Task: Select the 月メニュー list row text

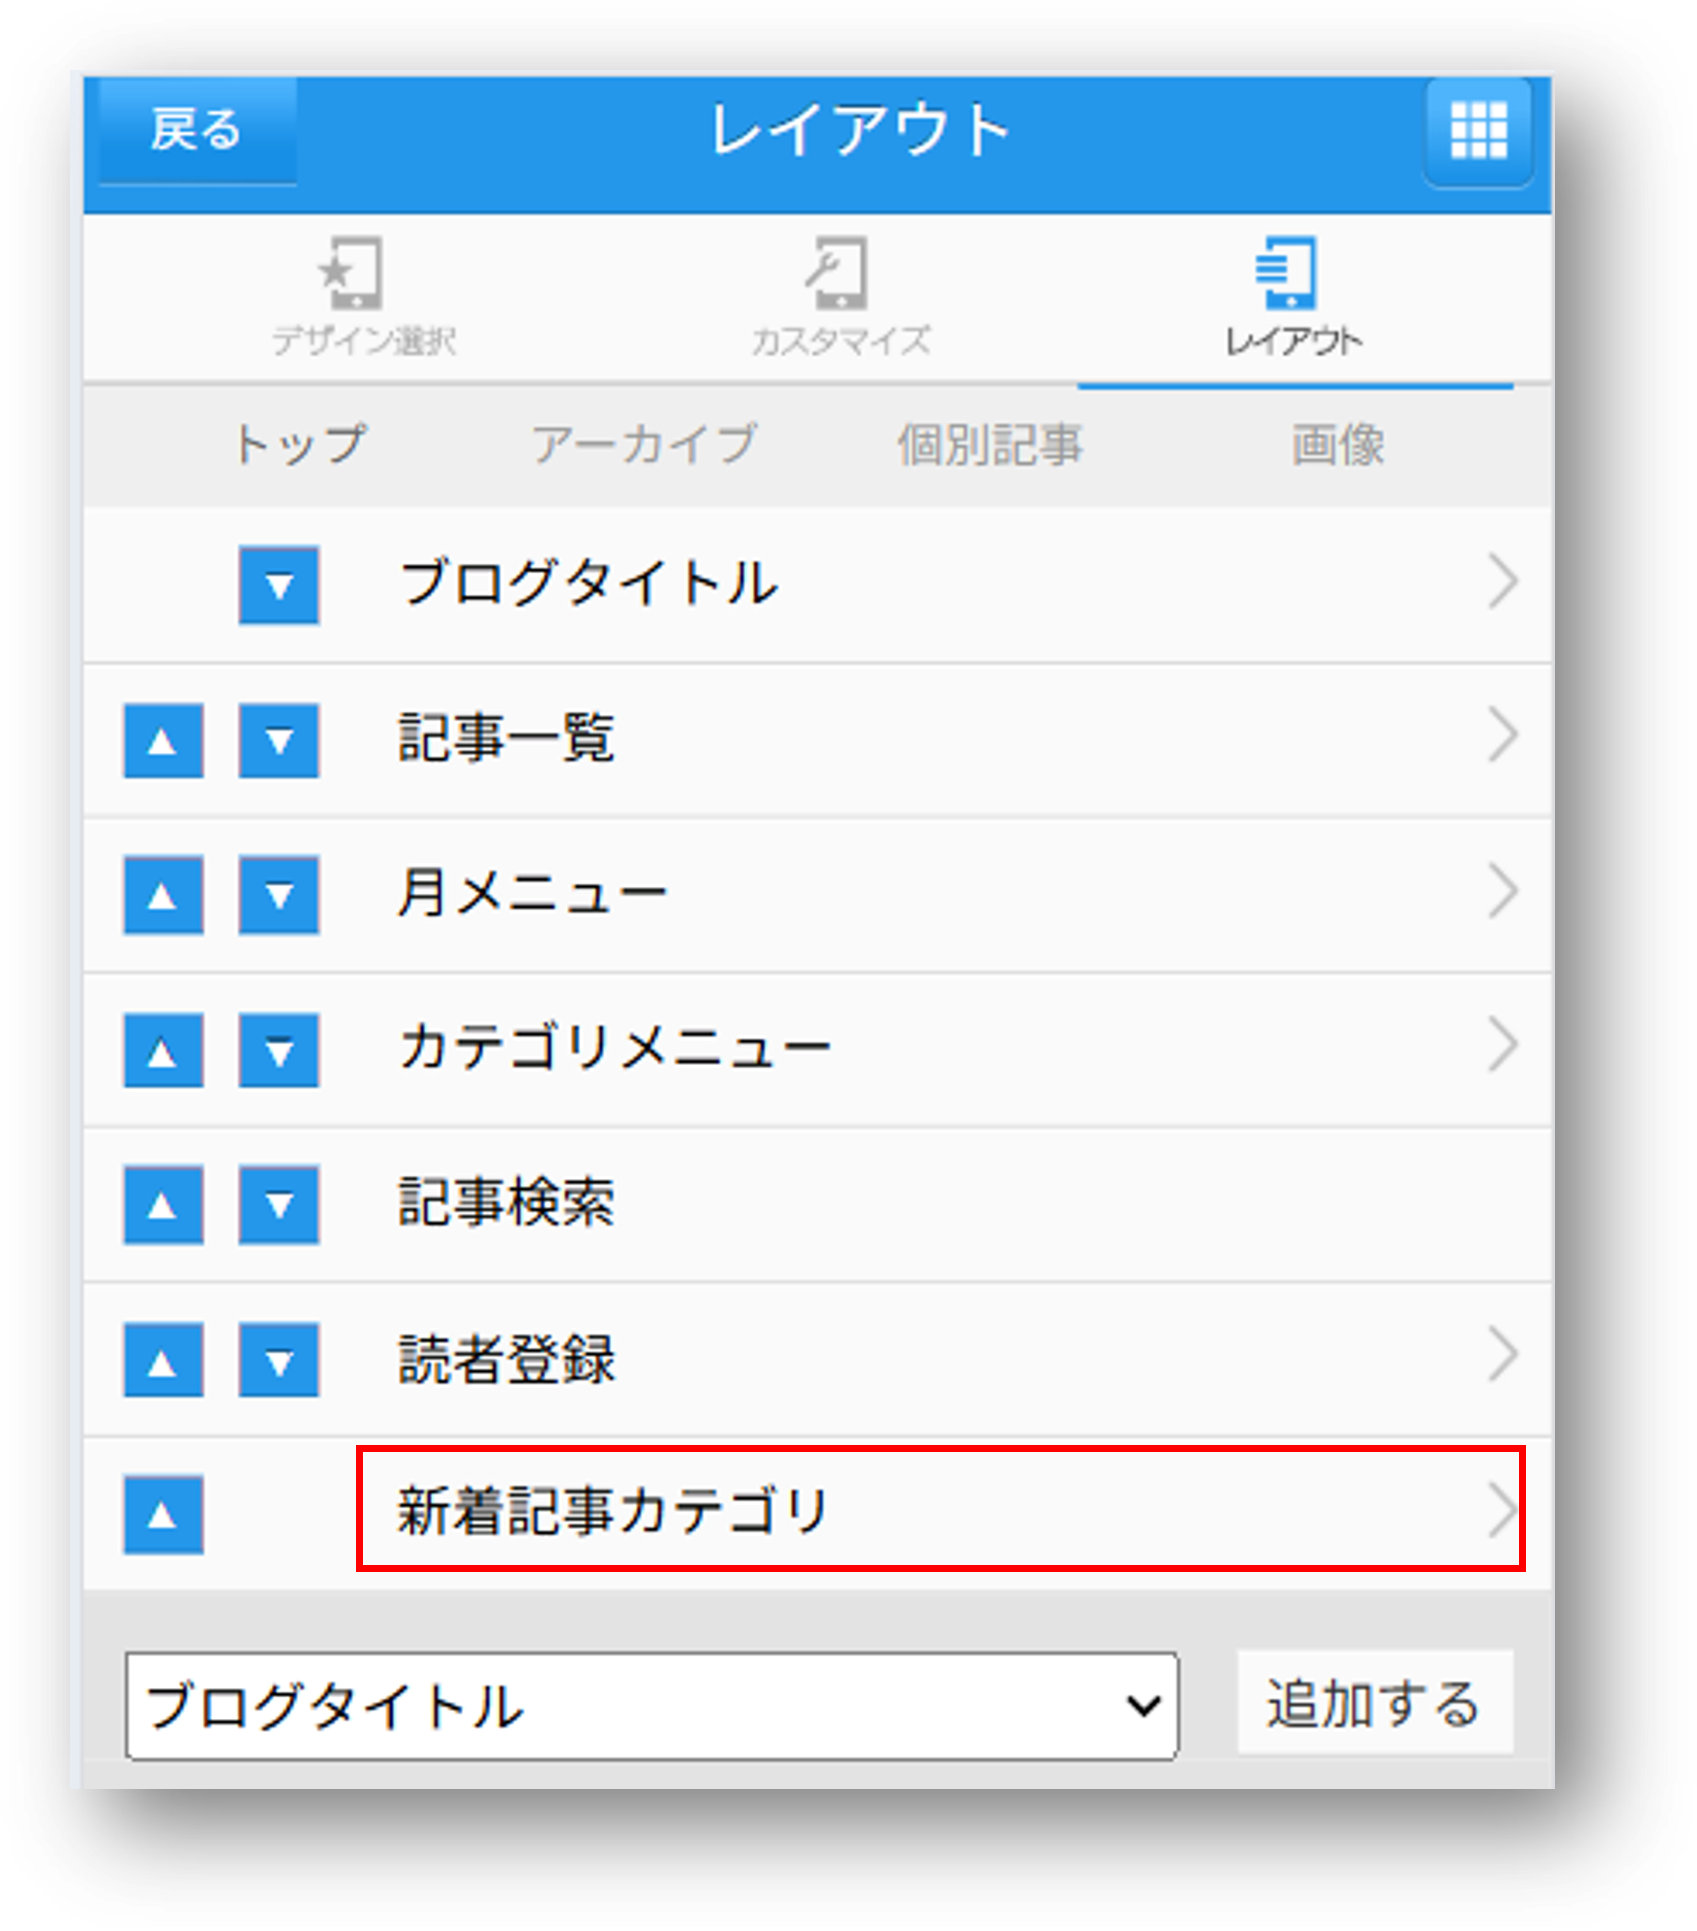Action: (532, 892)
